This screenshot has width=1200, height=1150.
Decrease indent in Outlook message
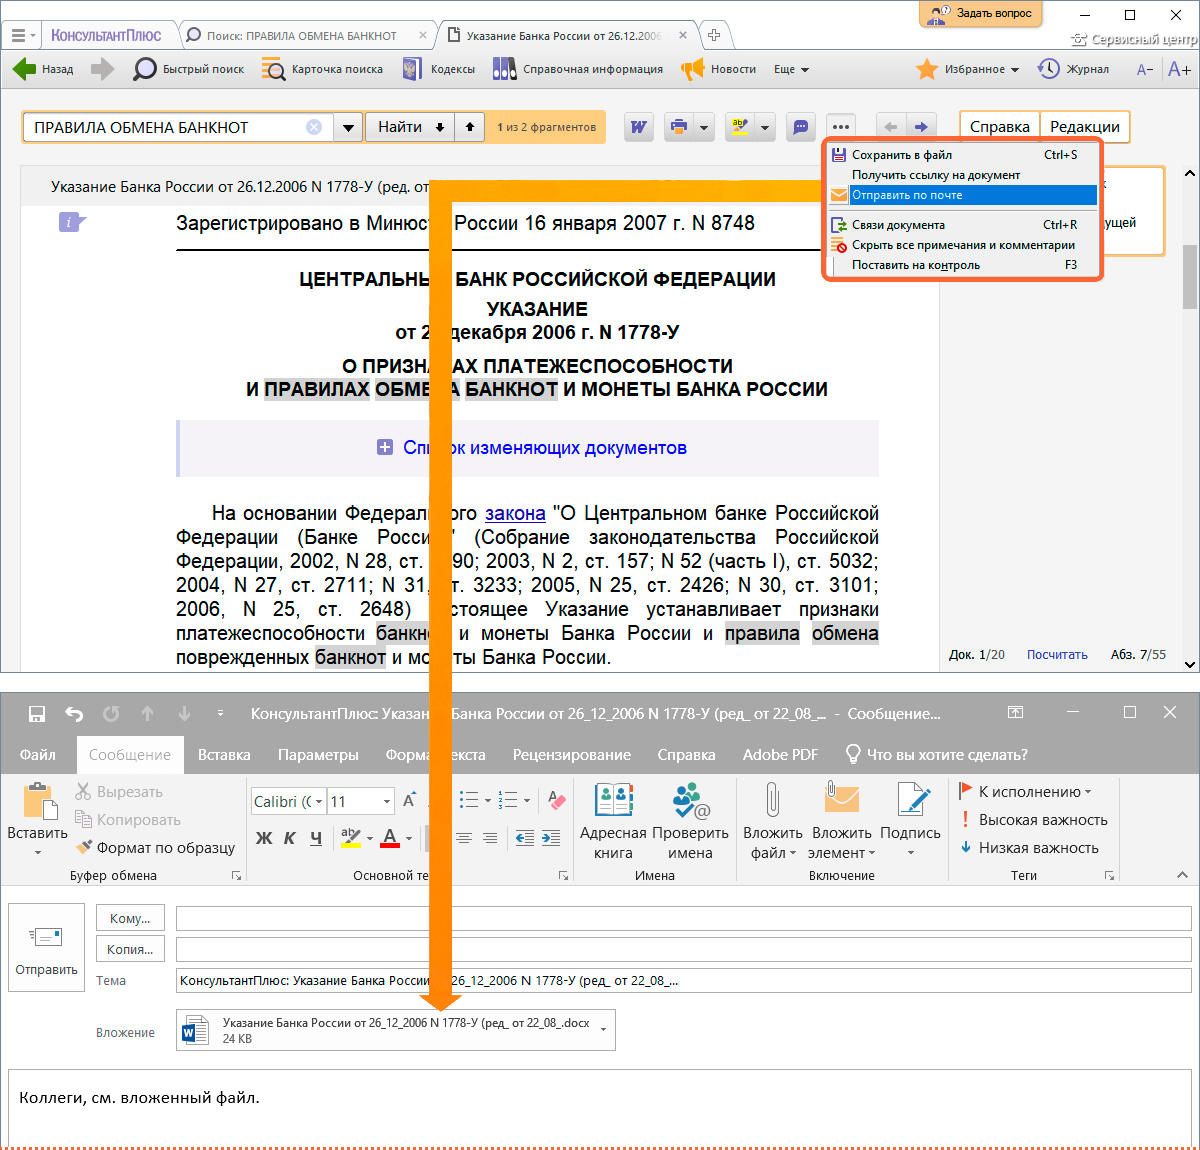tap(525, 838)
